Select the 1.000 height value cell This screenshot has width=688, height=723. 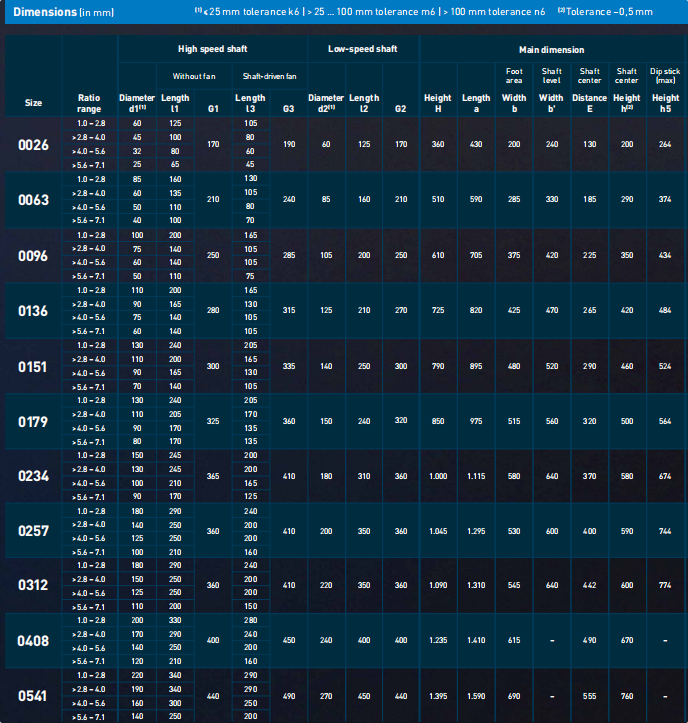[438, 476]
